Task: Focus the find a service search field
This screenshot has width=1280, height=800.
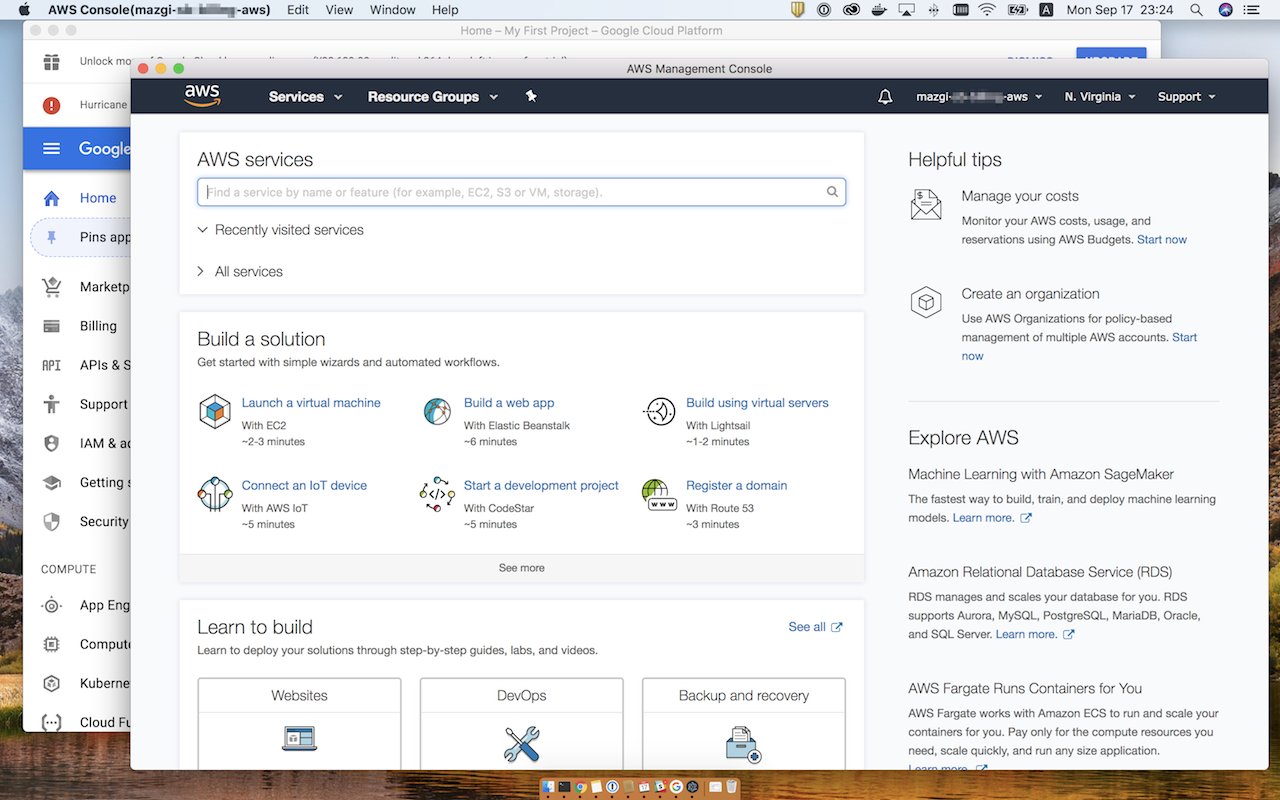Action: tap(512, 192)
